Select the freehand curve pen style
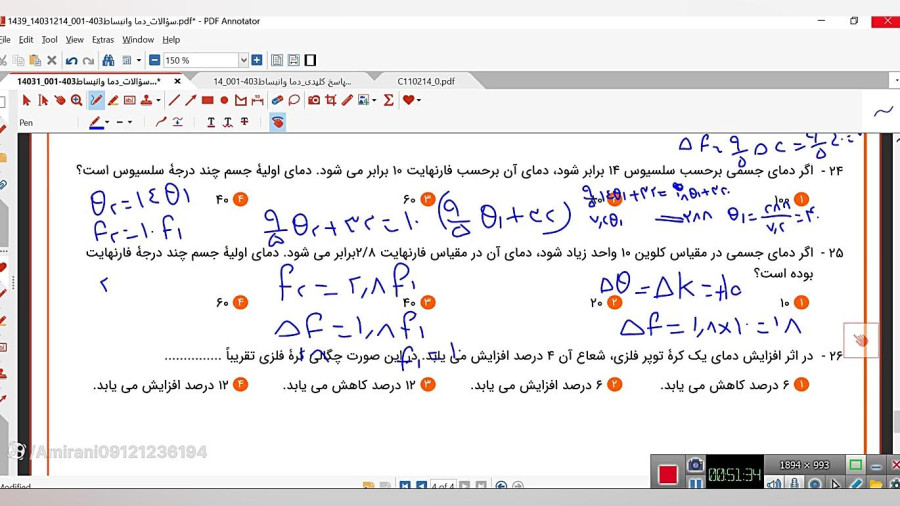The width and height of the screenshot is (900, 506). click(161, 122)
